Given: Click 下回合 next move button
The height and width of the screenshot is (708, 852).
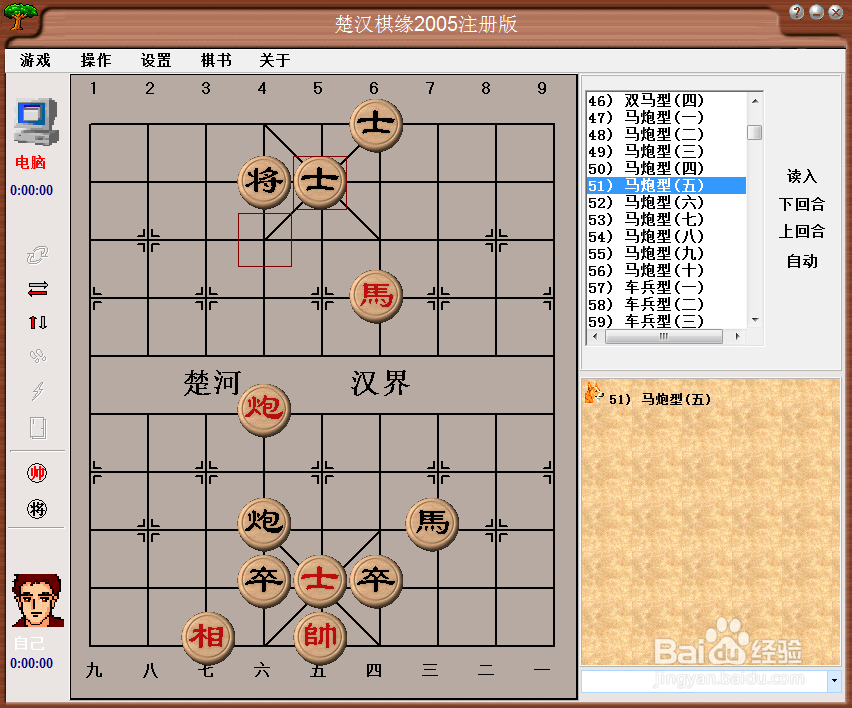Looking at the screenshot, I should pyautogui.click(x=802, y=204).
